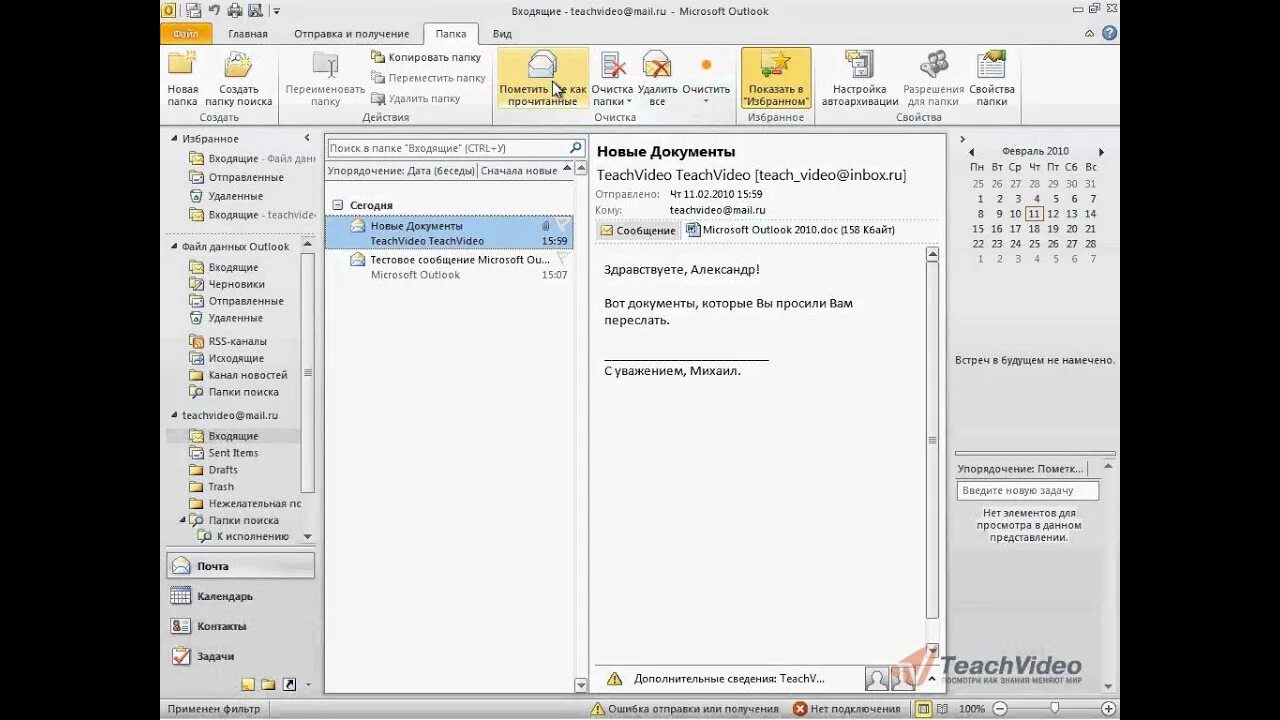Toggle Показать в Избранном button
The height and width of the screenshot is (720, 1280).
(x=776, y=79)
